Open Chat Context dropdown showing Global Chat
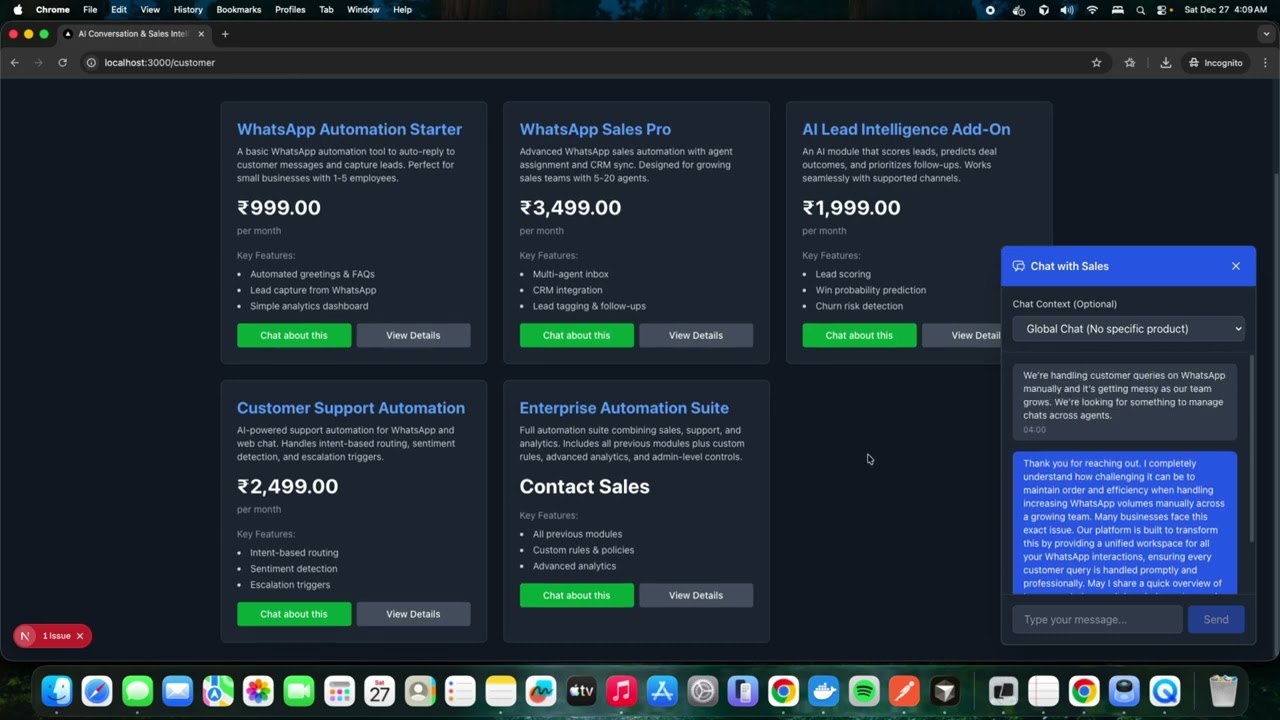The height and width of the screenshot is (720, 1280). (x=1128, y=328)
